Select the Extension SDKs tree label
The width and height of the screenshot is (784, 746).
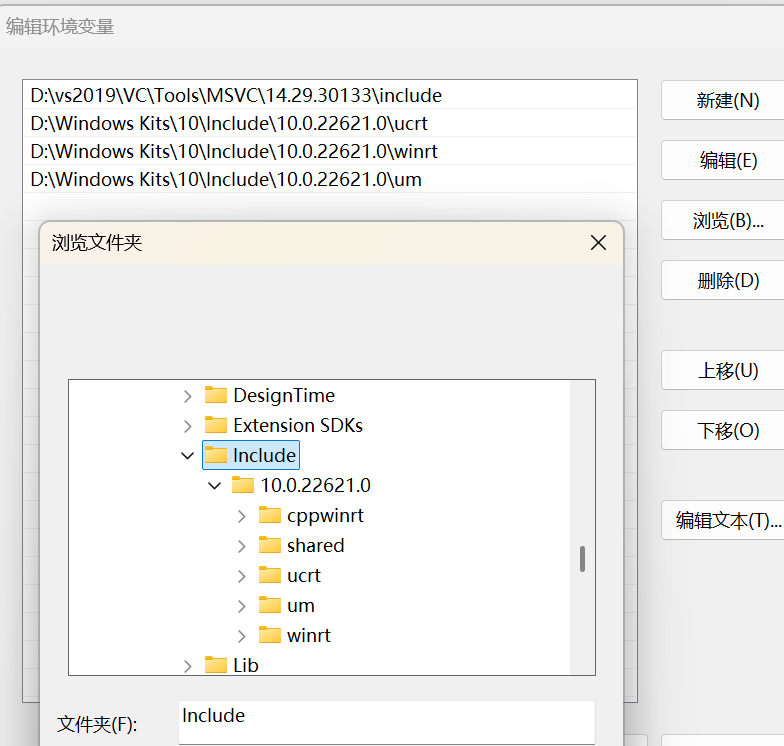click(x=298, y=426)
